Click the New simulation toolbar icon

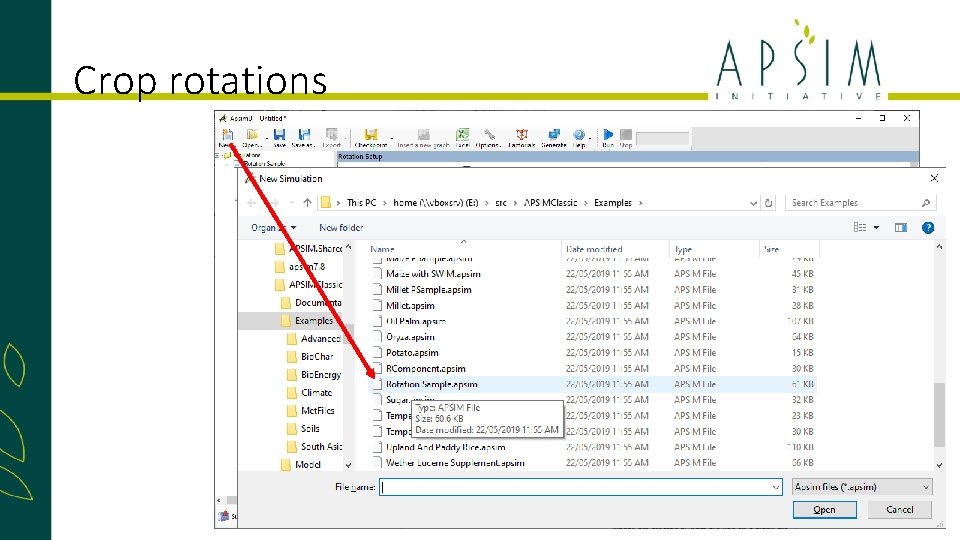point(227,135)
